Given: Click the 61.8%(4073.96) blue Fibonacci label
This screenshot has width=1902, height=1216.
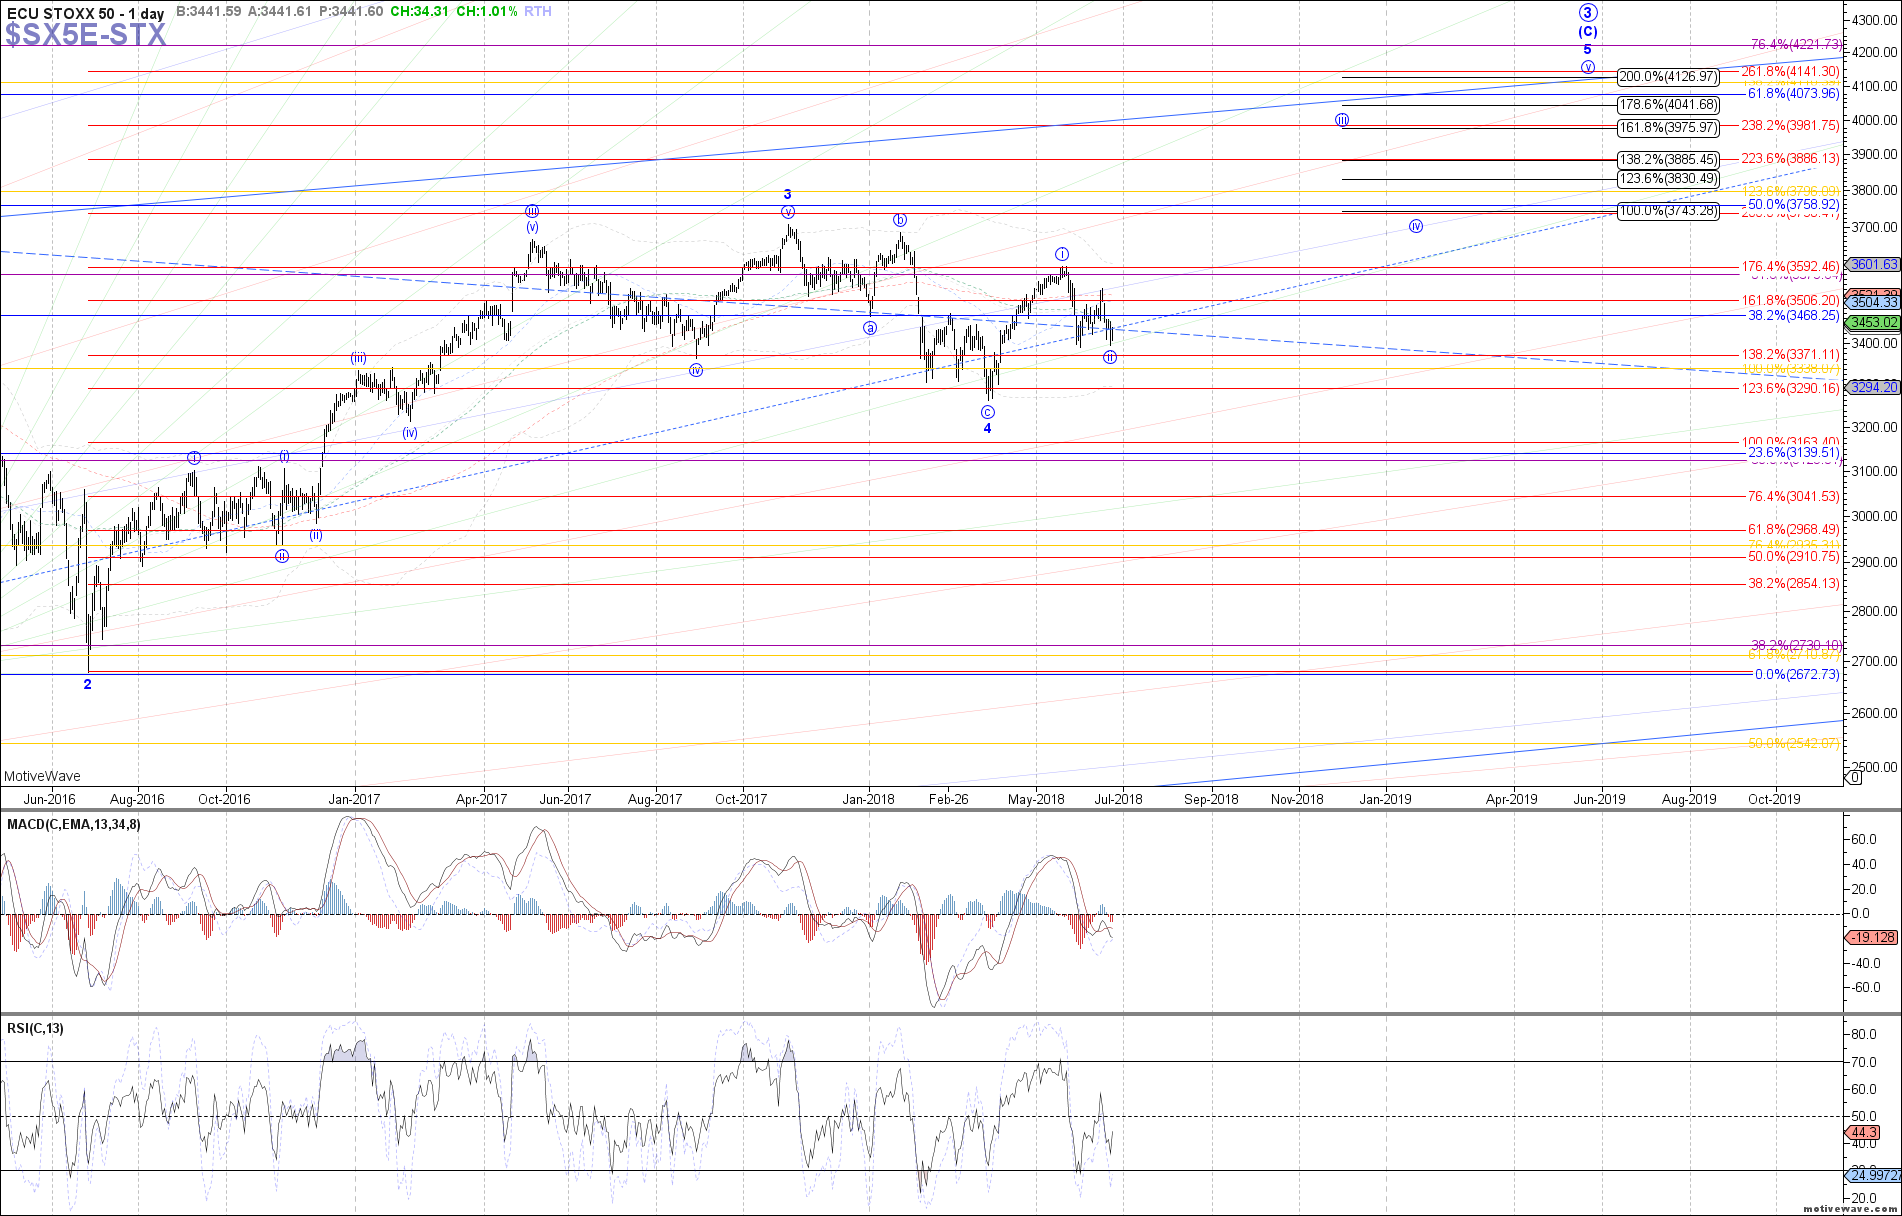Looking at the screenshot, I should [x=1793, y=94].
